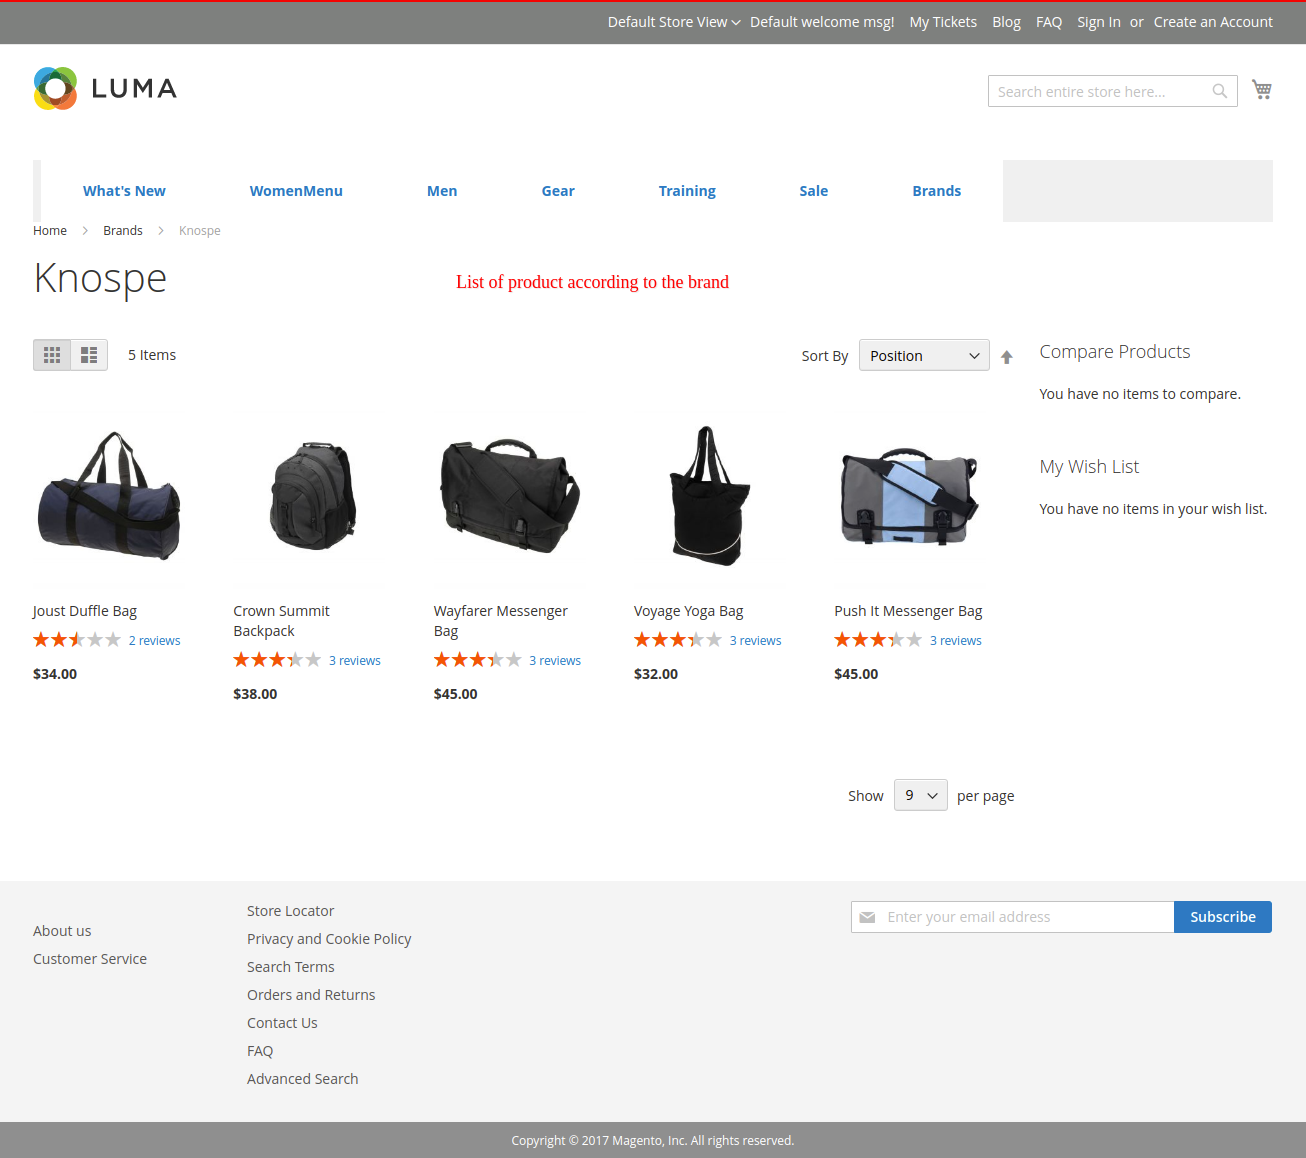Image resolution: width=1306 pixels, height=1158 pixels.
Task: Switch to grid view mode
Action: [x=52, y=355]
